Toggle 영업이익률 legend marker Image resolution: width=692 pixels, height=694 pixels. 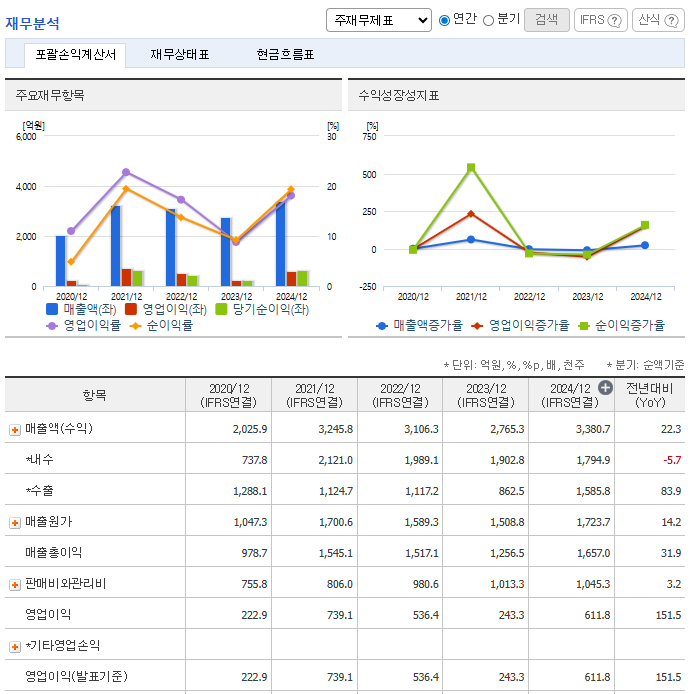[52, 326]
